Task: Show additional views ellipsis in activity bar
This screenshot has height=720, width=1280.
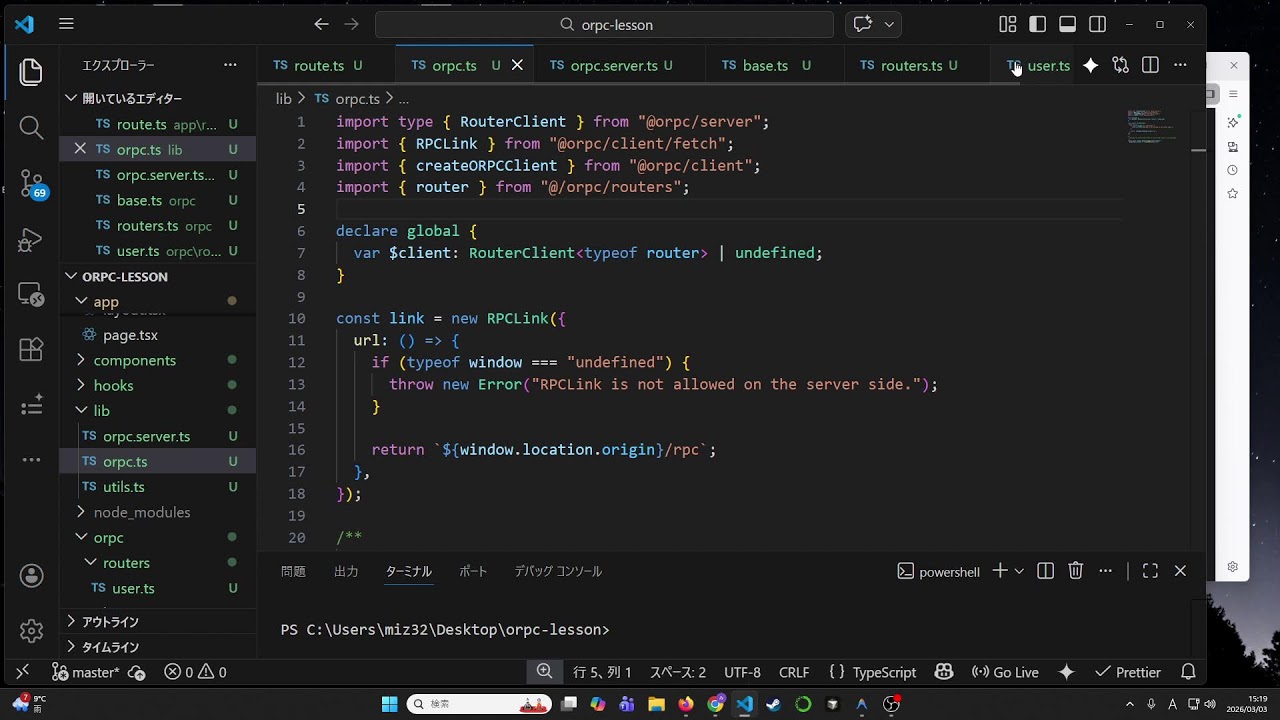Action: [31, 461]
